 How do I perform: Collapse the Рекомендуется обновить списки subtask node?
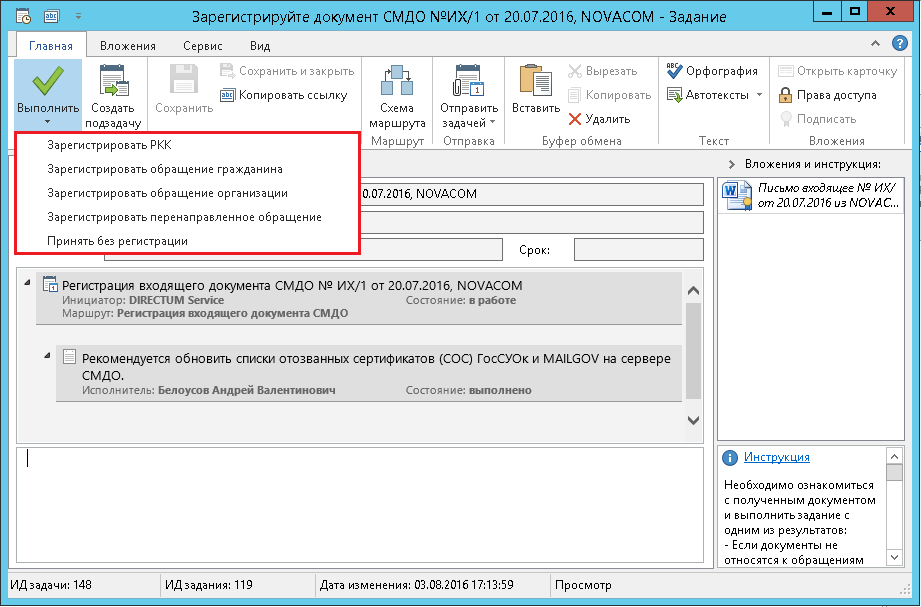pos(49,355)
